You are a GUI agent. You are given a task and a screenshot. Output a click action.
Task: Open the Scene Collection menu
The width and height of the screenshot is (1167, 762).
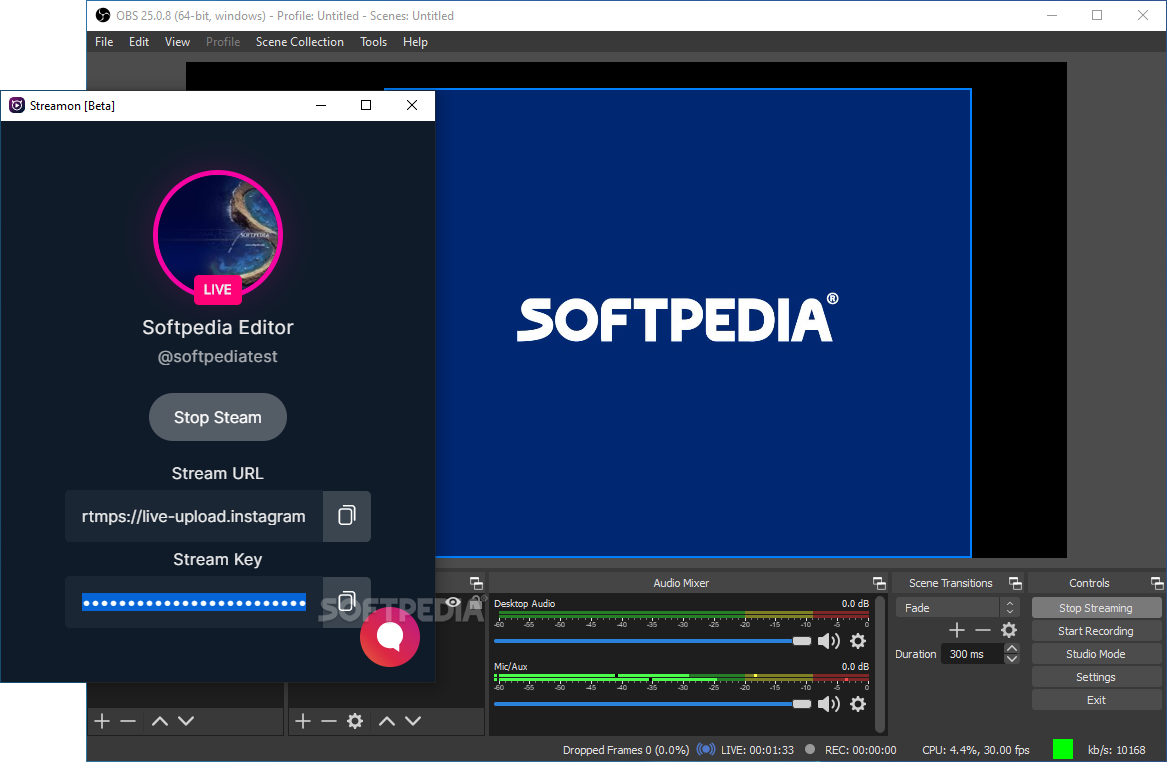(300, 42)
